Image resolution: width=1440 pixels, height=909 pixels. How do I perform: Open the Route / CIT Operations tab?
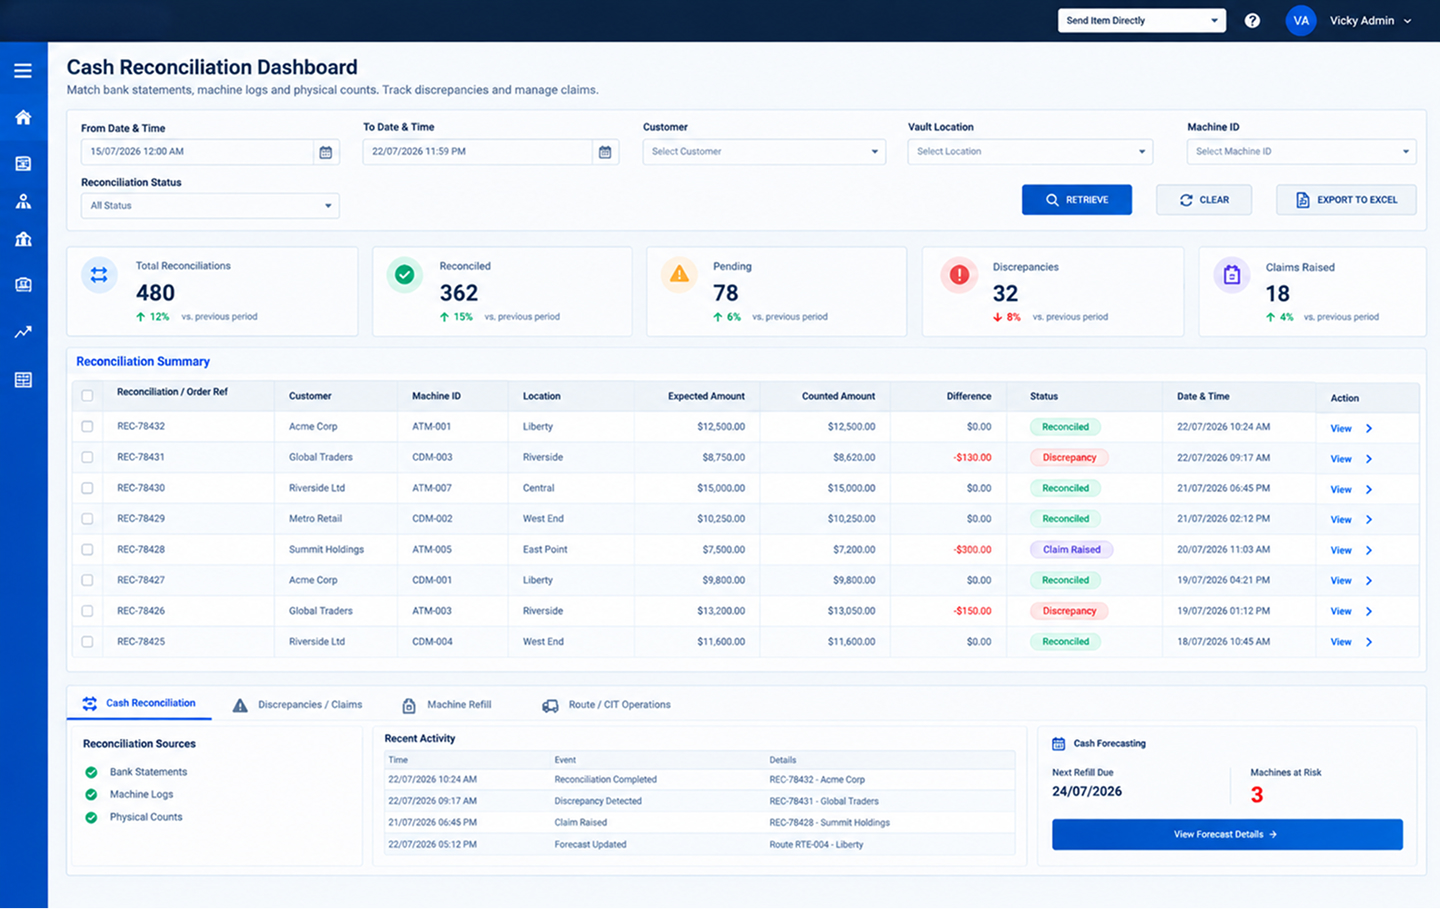606,705
